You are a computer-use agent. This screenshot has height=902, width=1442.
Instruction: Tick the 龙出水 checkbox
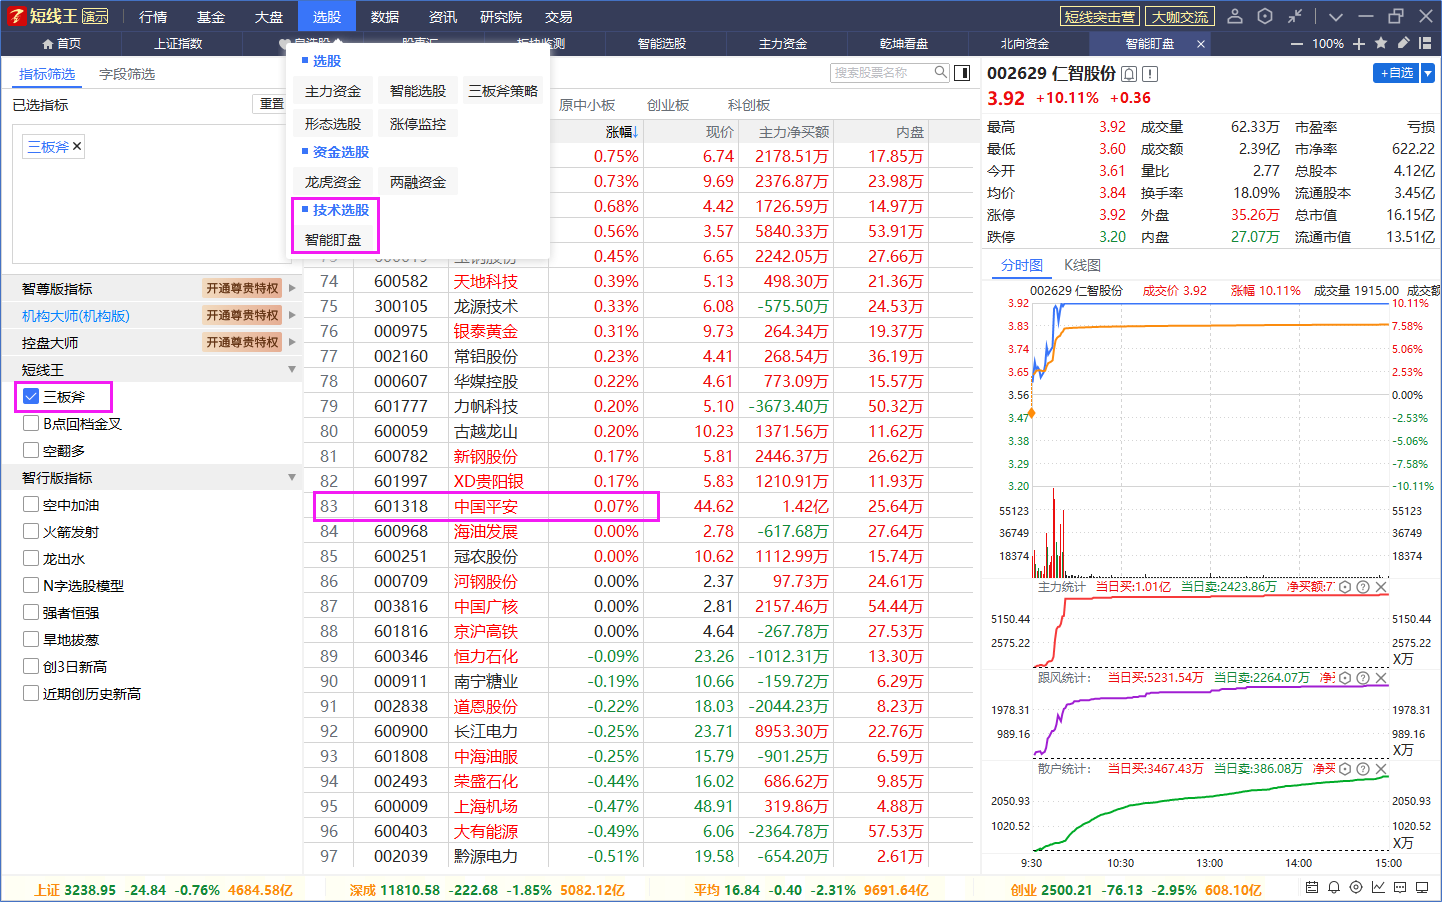click(x=31, y=559)
